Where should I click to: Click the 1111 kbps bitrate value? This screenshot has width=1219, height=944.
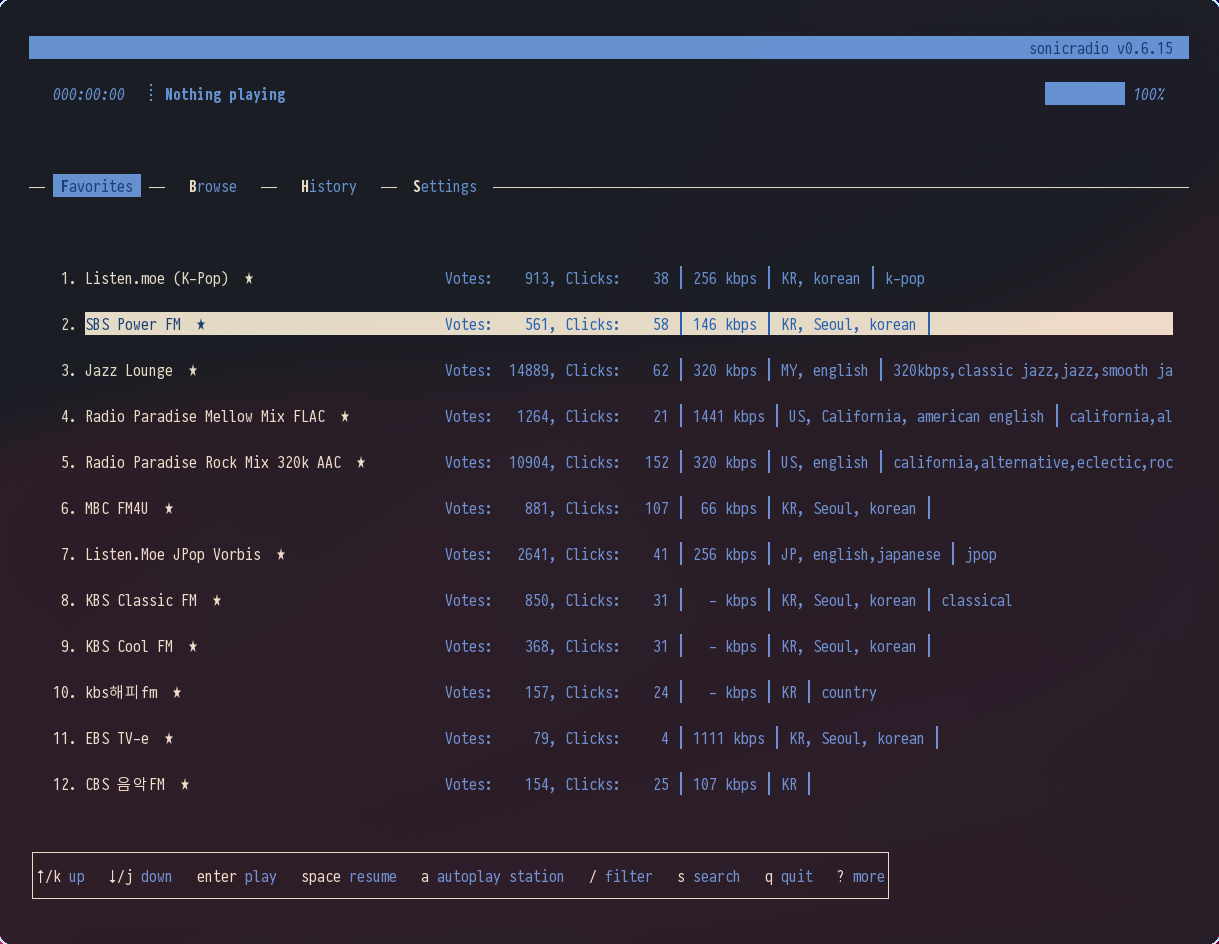(x=729, y=738)
